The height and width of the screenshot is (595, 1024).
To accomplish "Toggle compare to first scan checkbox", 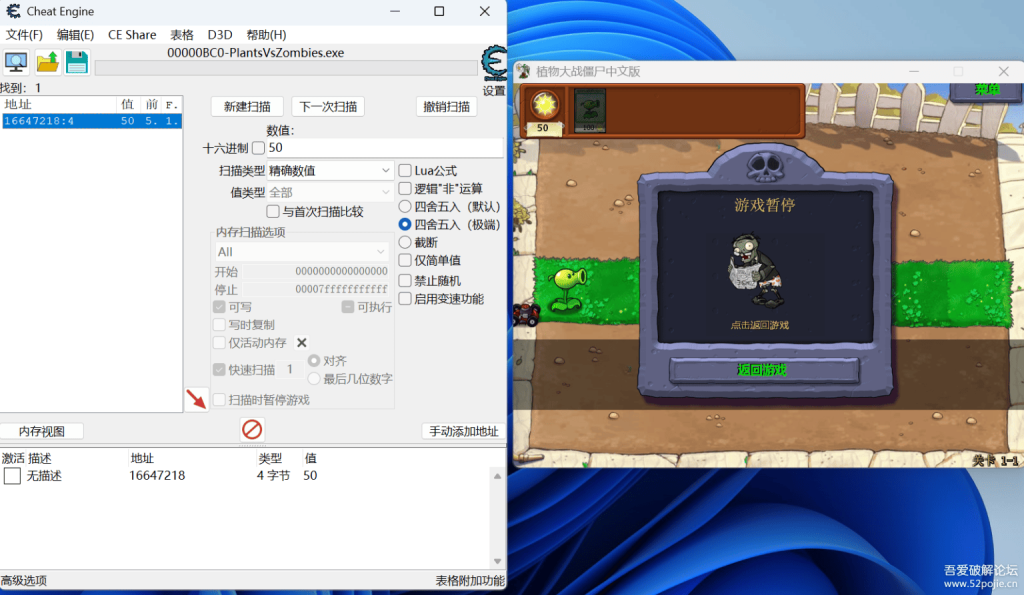I will click(273, 211).
